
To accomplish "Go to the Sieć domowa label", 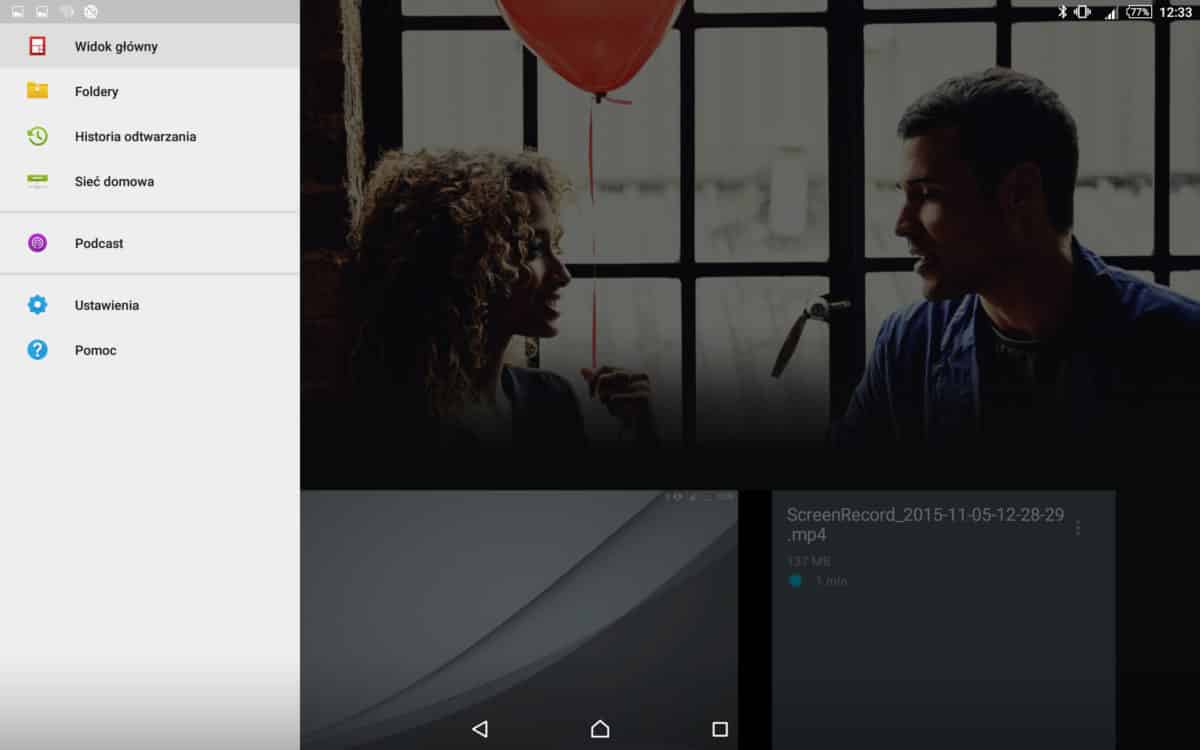I will pyautogui.click(x=114, y=181).
